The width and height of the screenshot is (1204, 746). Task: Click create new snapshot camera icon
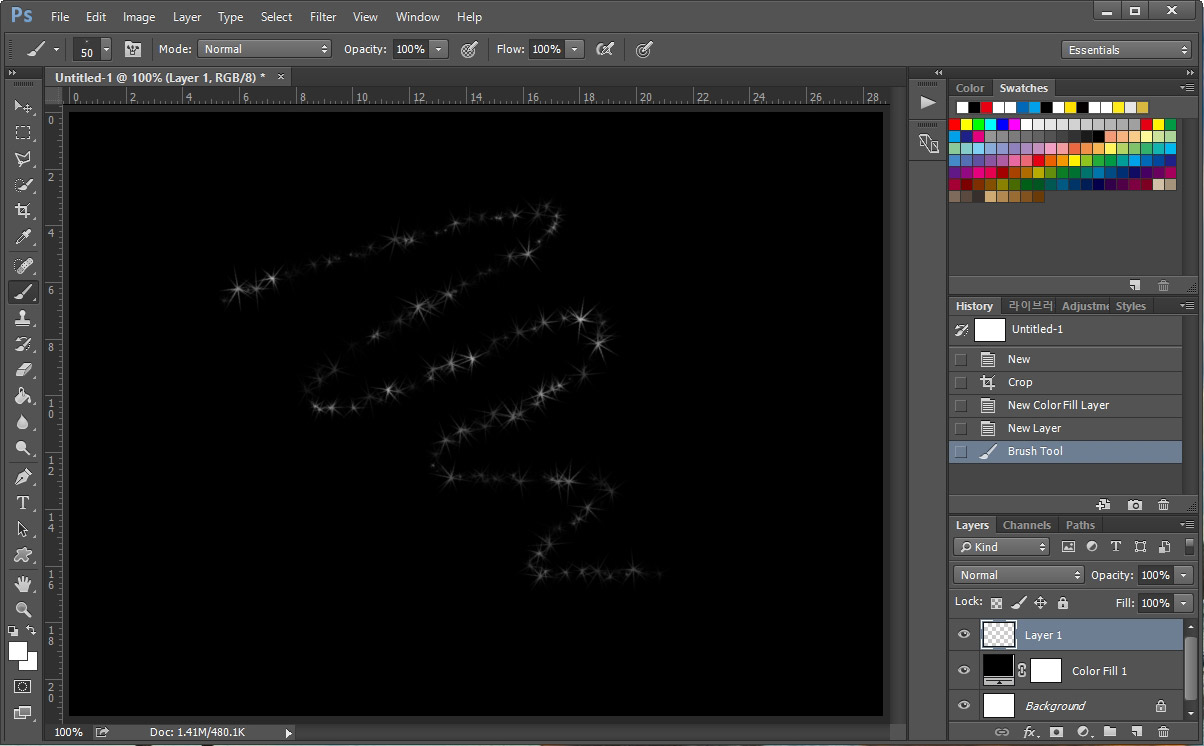1135,505
